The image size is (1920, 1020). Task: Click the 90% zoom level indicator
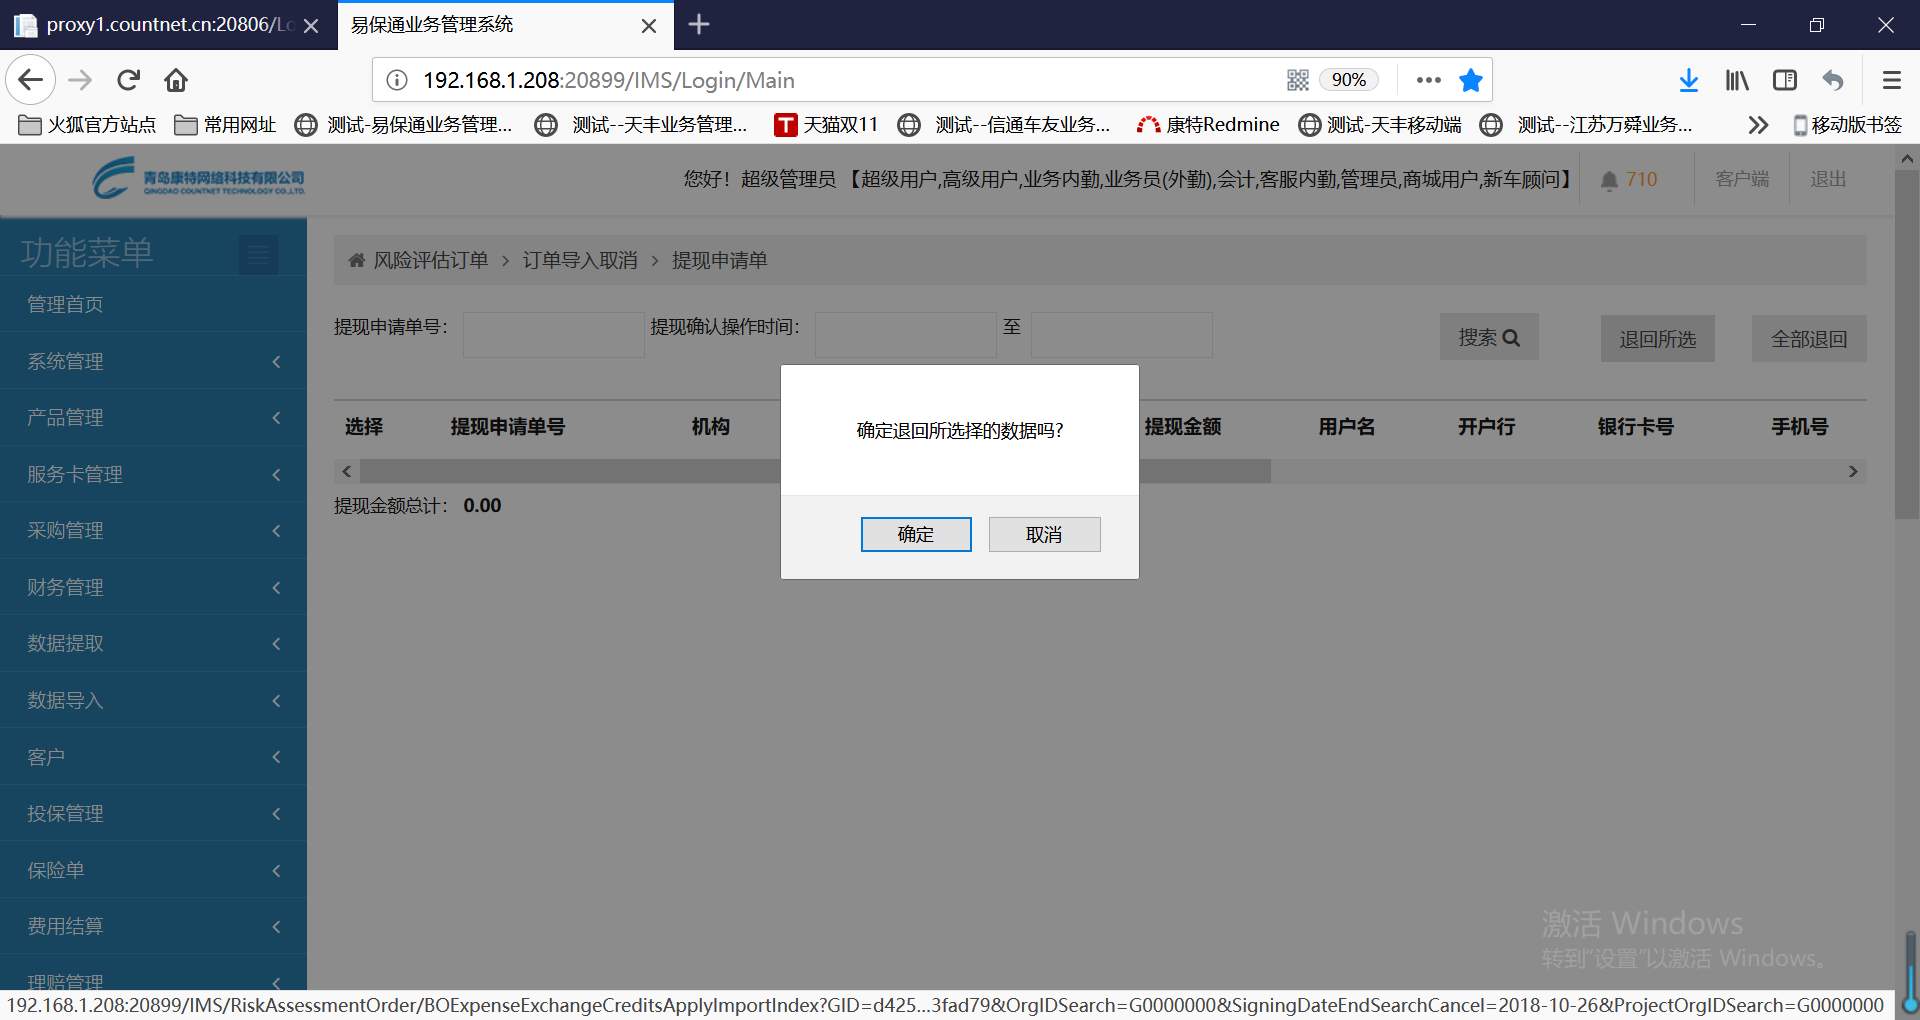coord(1348,80)
